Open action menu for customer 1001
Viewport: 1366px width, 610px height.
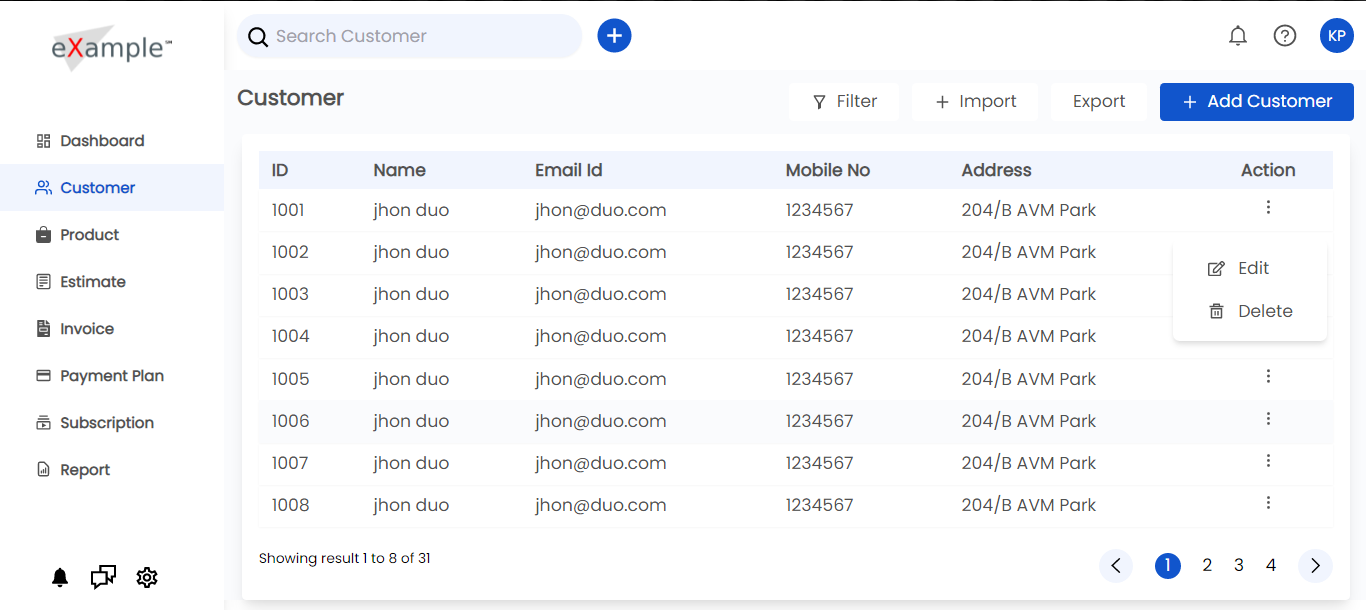point(1268,208)
